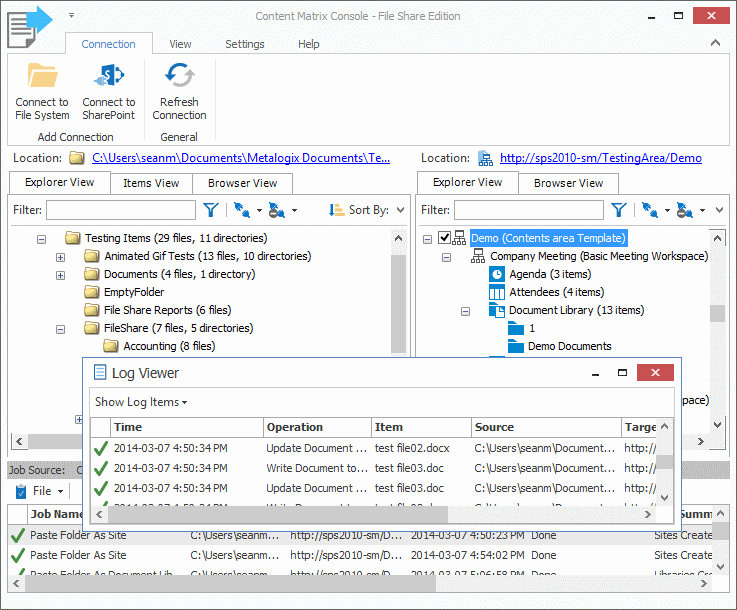Image resolution: width=737 pixels, height=610 pixels.
Task: Click the folder icon named 1
Action: coord(516,328)
